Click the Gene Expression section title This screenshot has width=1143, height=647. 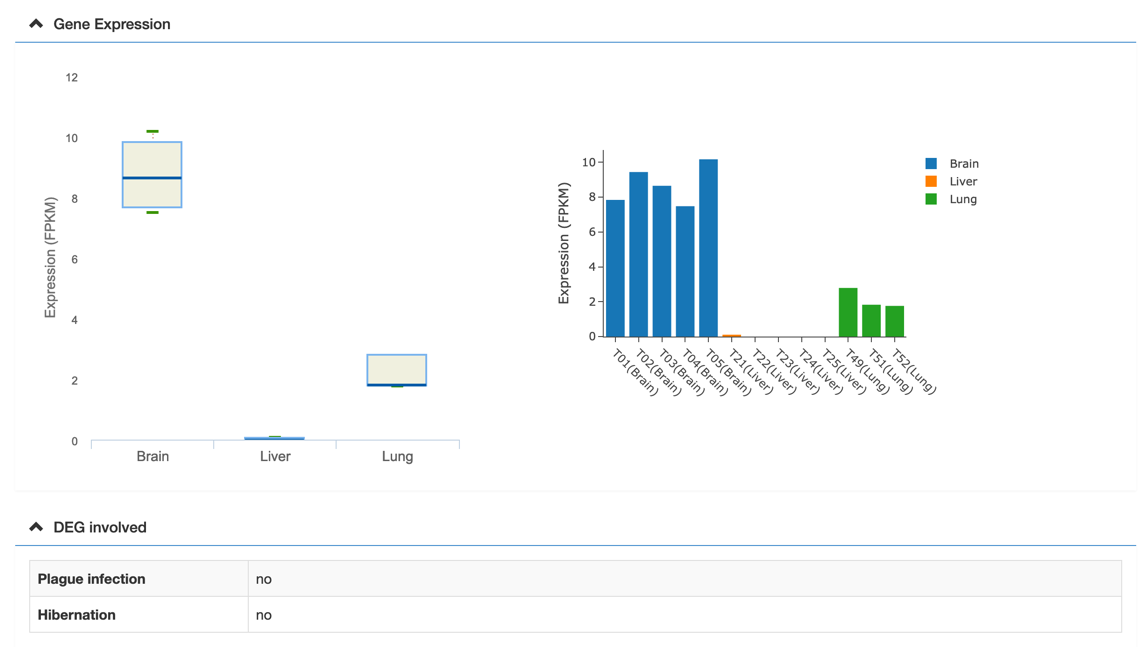point(111,24)
